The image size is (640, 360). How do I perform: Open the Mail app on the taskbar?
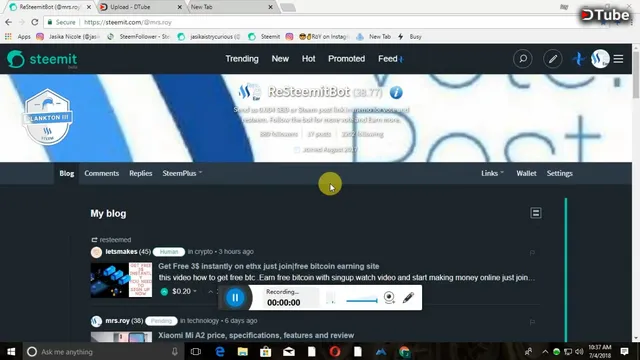pos(289,351)
